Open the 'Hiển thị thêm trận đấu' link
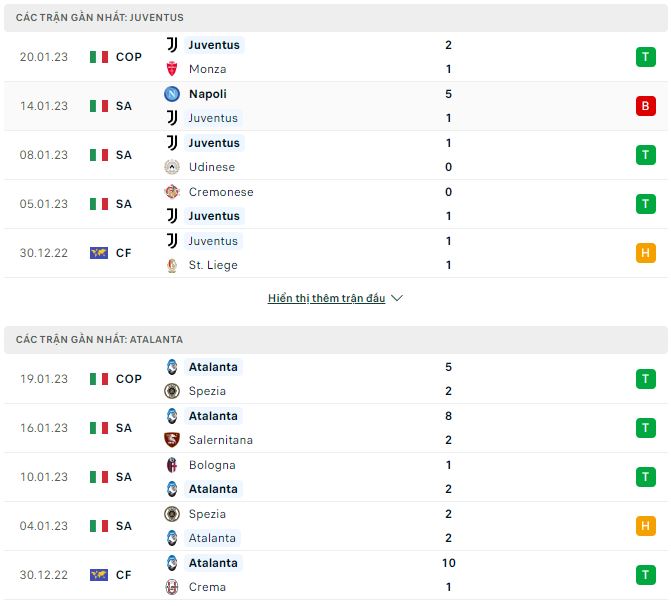Screen dimensions: 671x606 click(x=326, y=298)
